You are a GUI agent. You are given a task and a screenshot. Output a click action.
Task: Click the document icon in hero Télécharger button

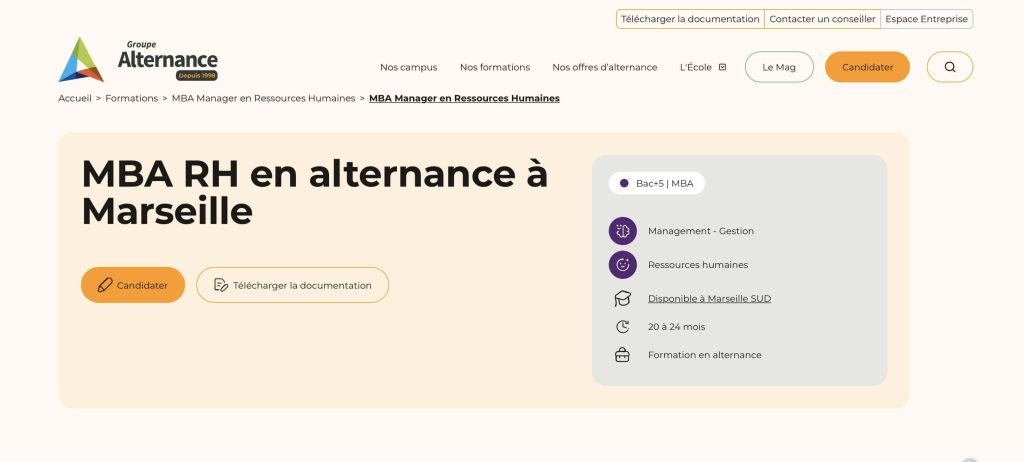click(x=221, y=285)
